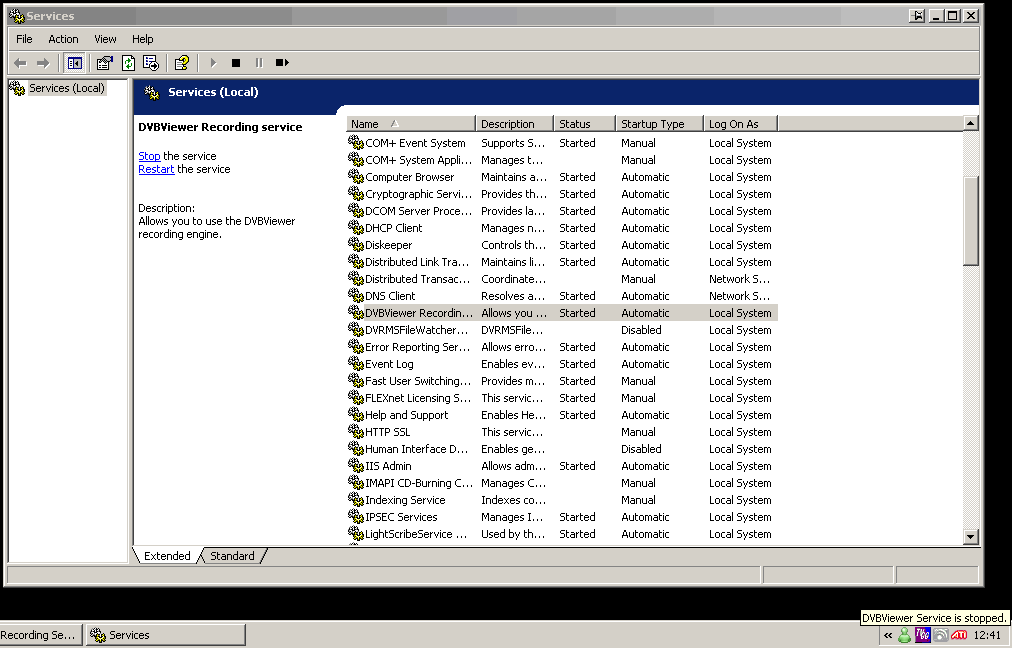
Task: Switch to the Standard tab
Action: point(232,556)
